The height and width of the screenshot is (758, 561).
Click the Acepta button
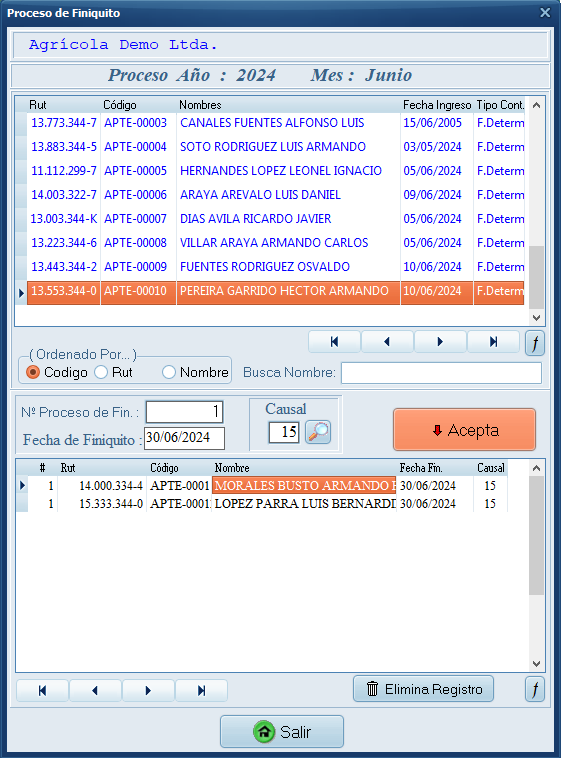464,430
